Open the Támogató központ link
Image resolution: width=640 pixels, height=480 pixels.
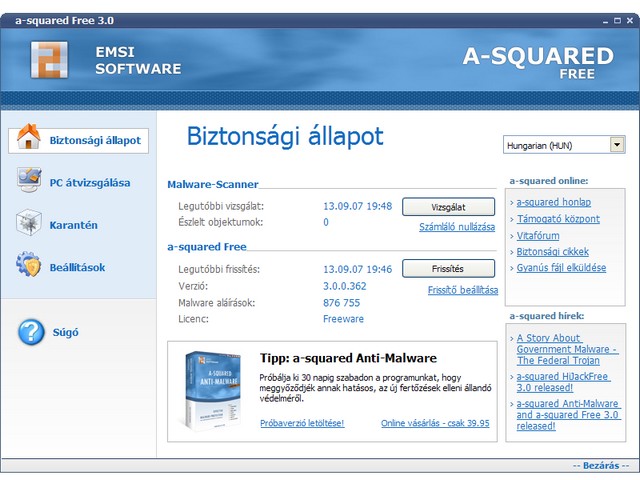coord(558,219)
